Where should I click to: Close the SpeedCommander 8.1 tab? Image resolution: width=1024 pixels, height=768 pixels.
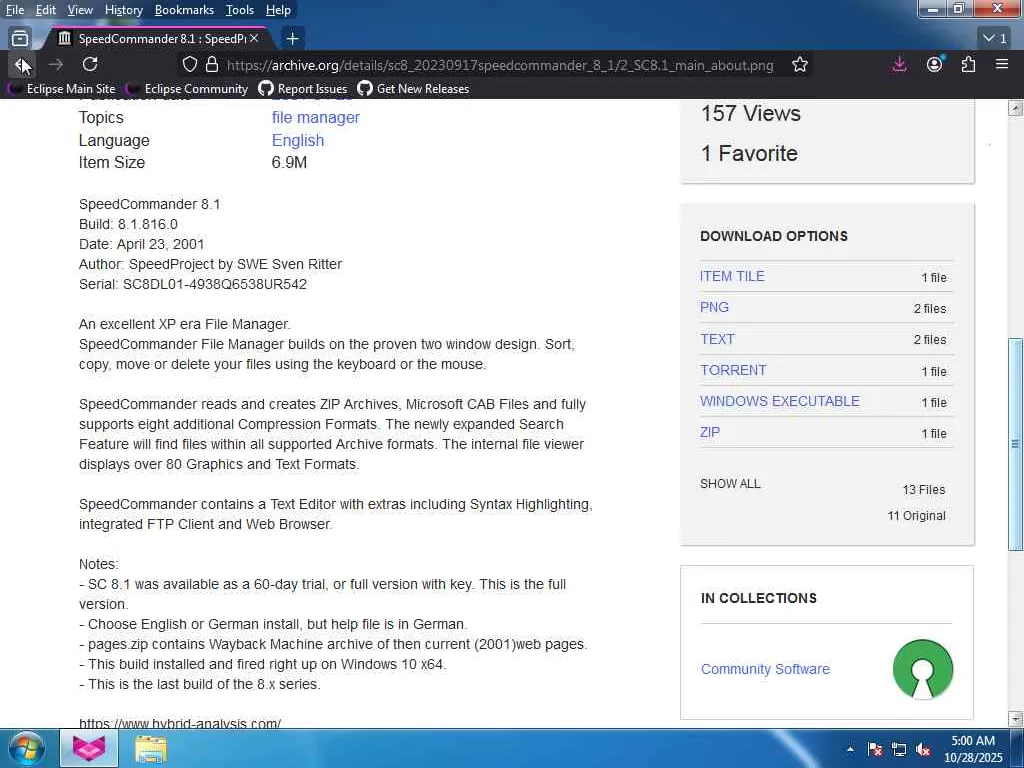click(x=254, y=39)
